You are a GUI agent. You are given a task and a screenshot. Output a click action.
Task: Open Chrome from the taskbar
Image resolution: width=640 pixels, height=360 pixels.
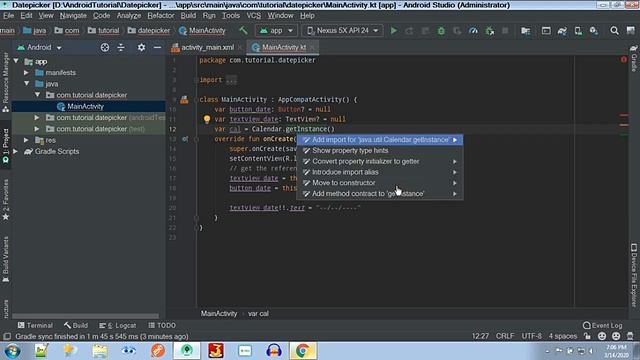[303, 351]
